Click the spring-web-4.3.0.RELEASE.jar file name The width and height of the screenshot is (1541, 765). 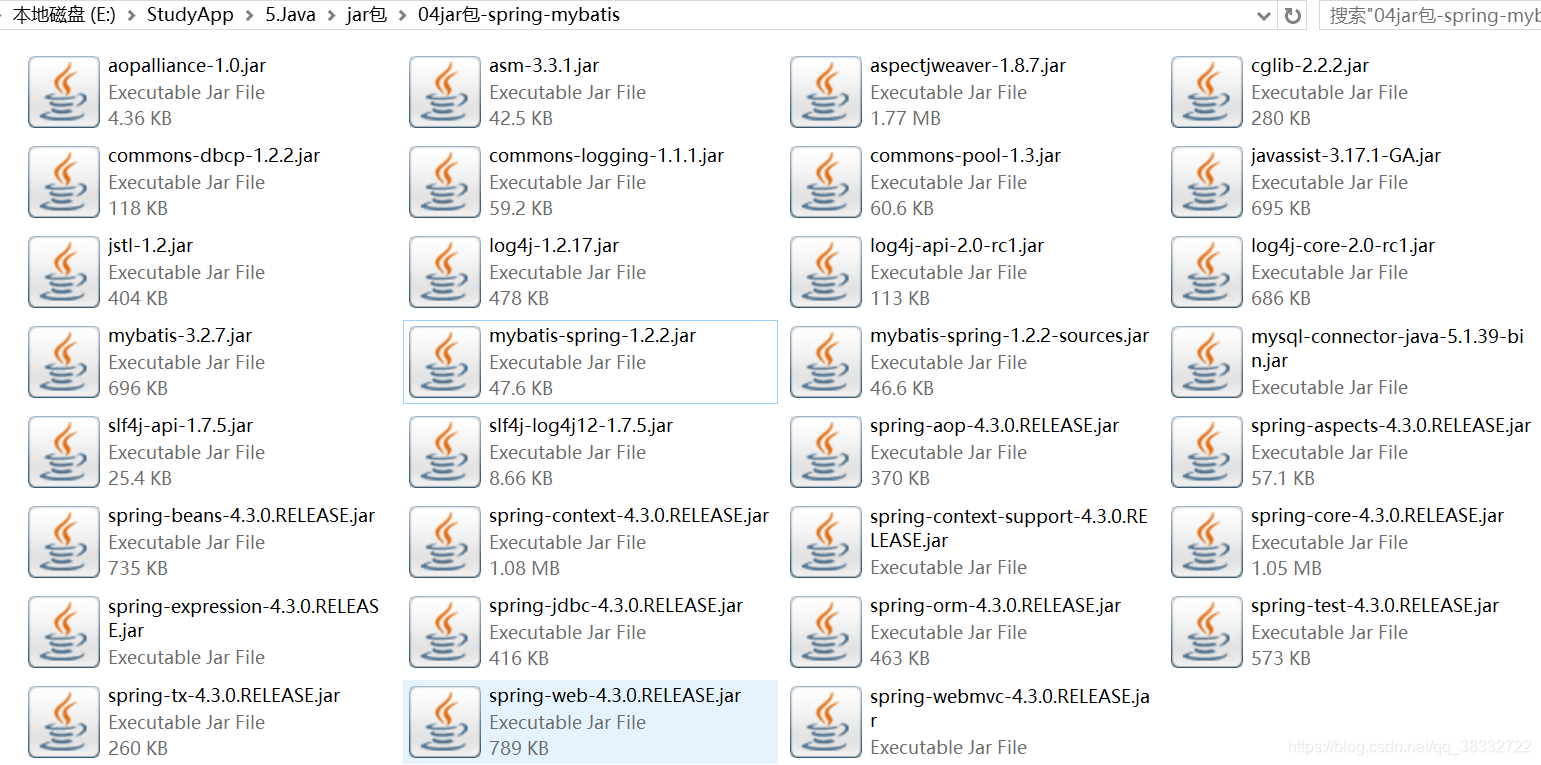615,696
